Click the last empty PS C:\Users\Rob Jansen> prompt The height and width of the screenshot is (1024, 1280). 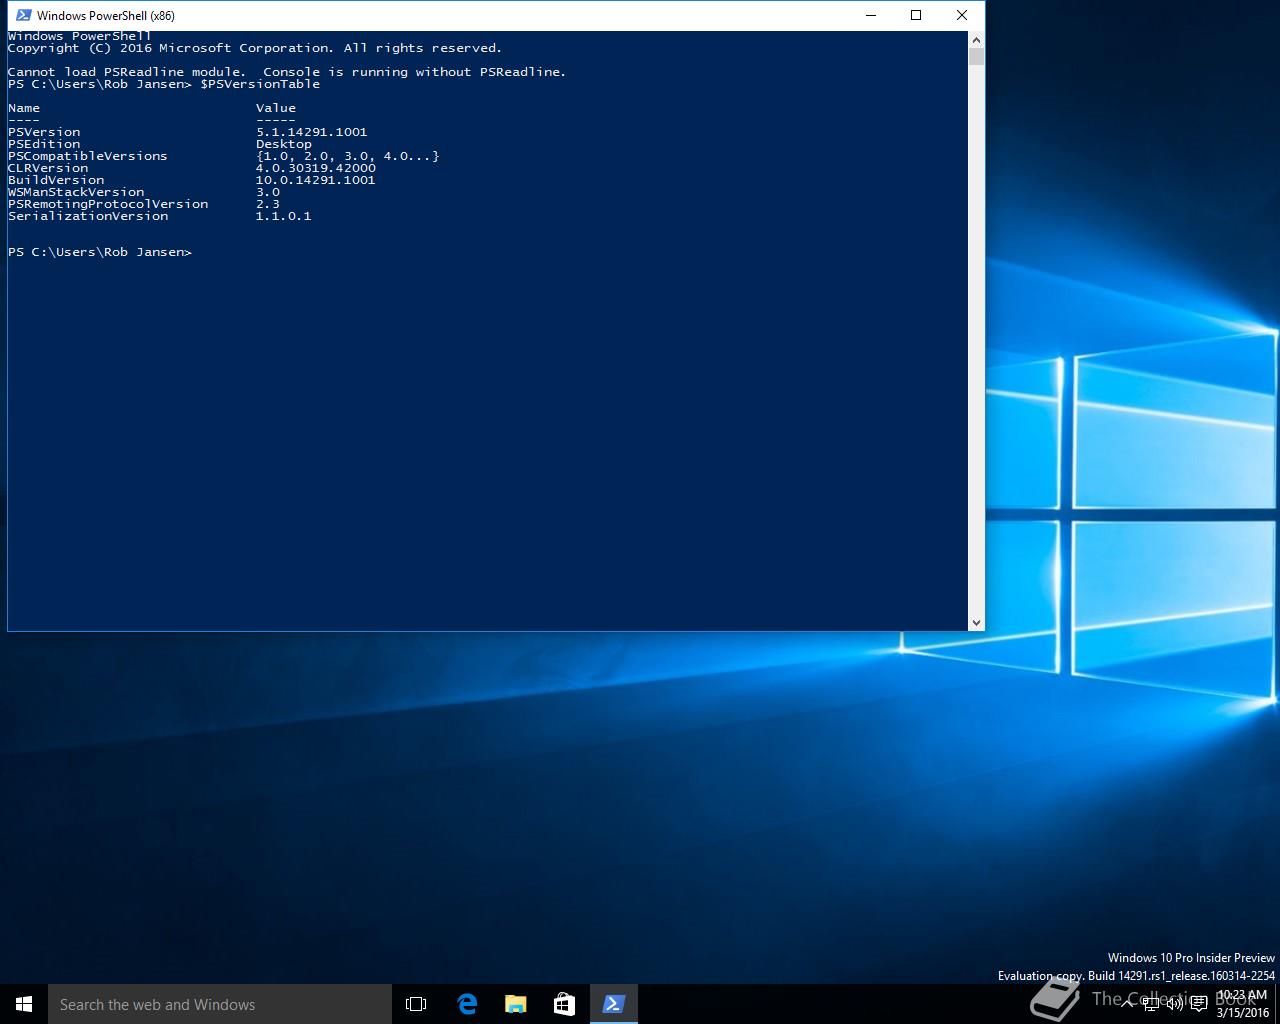[100, 252]
